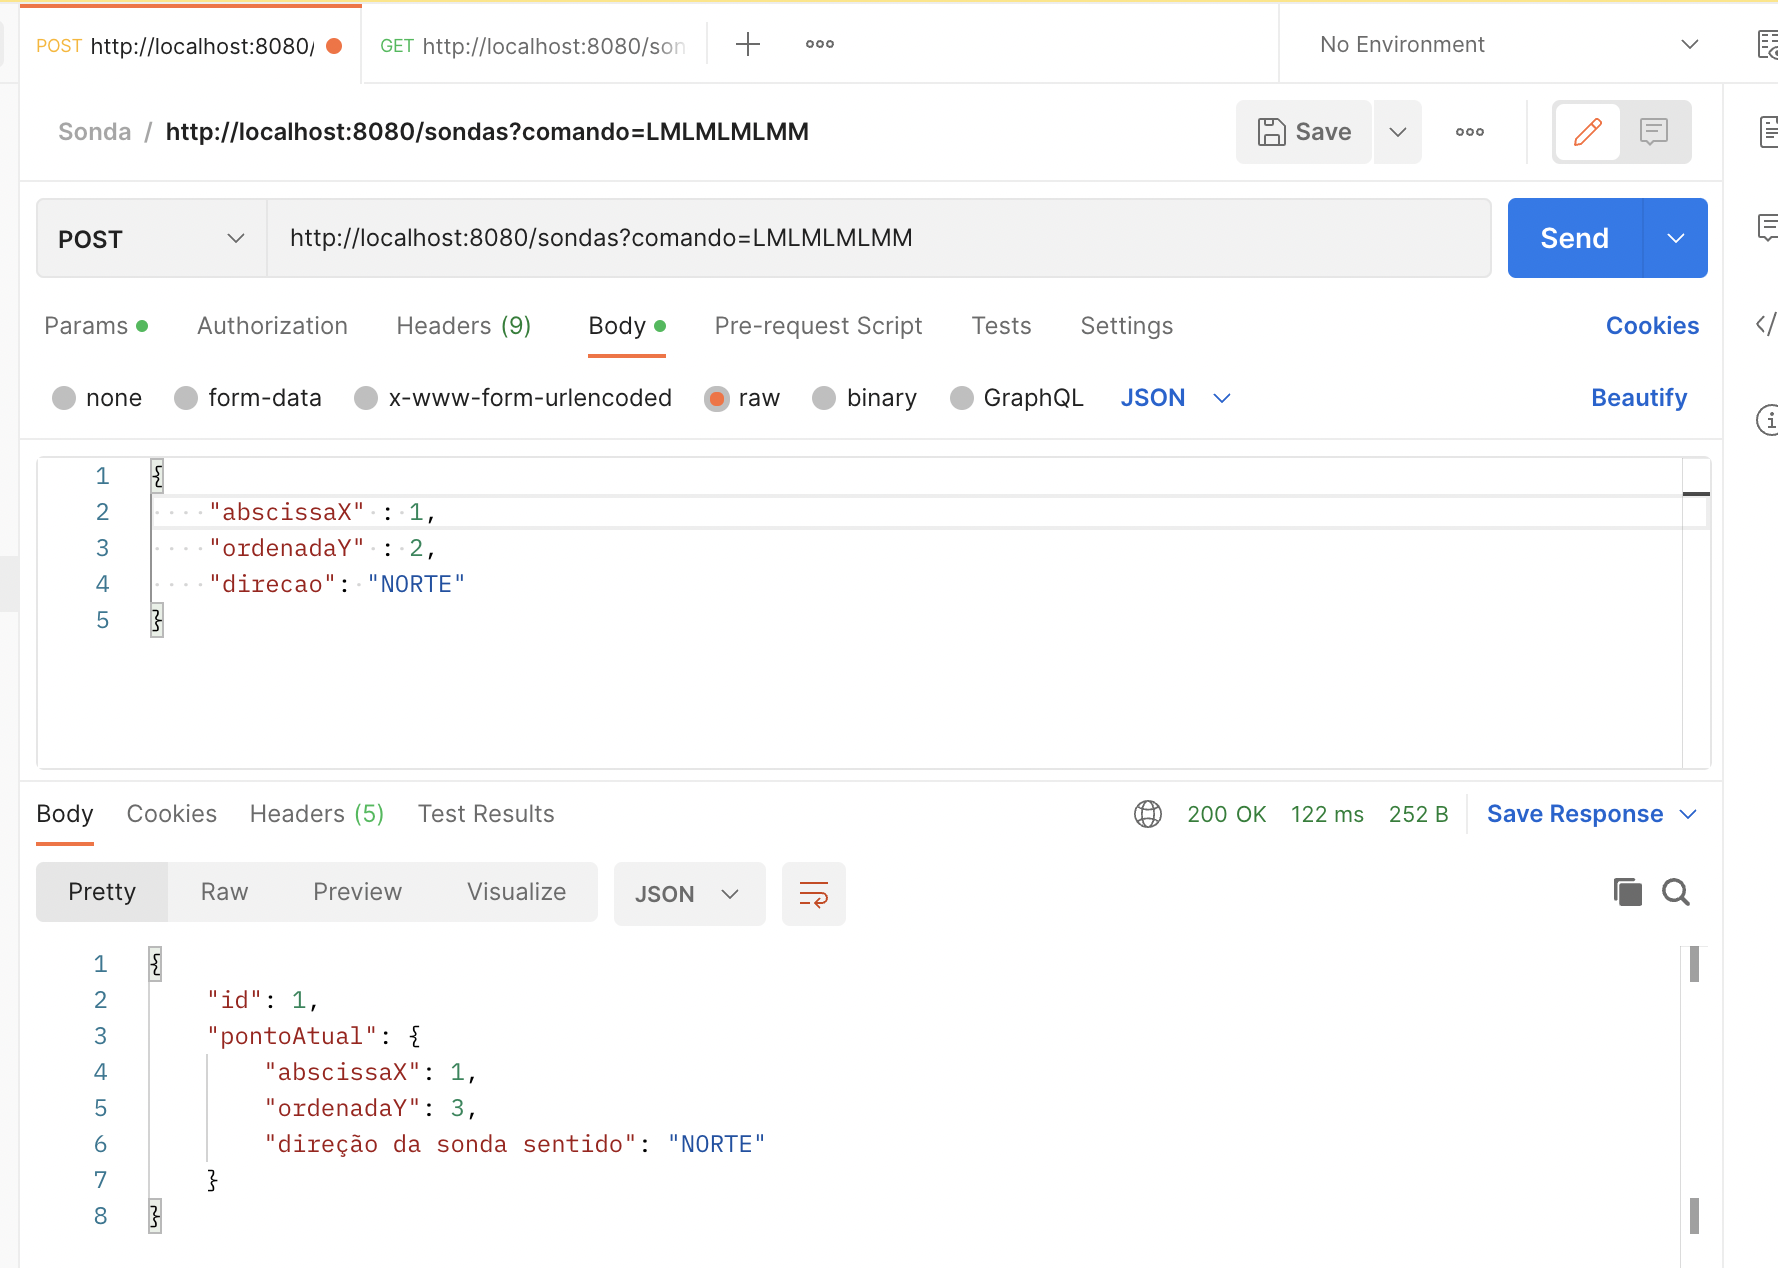
Task: Open the JSON body format dropdown
Action: (x=1175, y=397)
